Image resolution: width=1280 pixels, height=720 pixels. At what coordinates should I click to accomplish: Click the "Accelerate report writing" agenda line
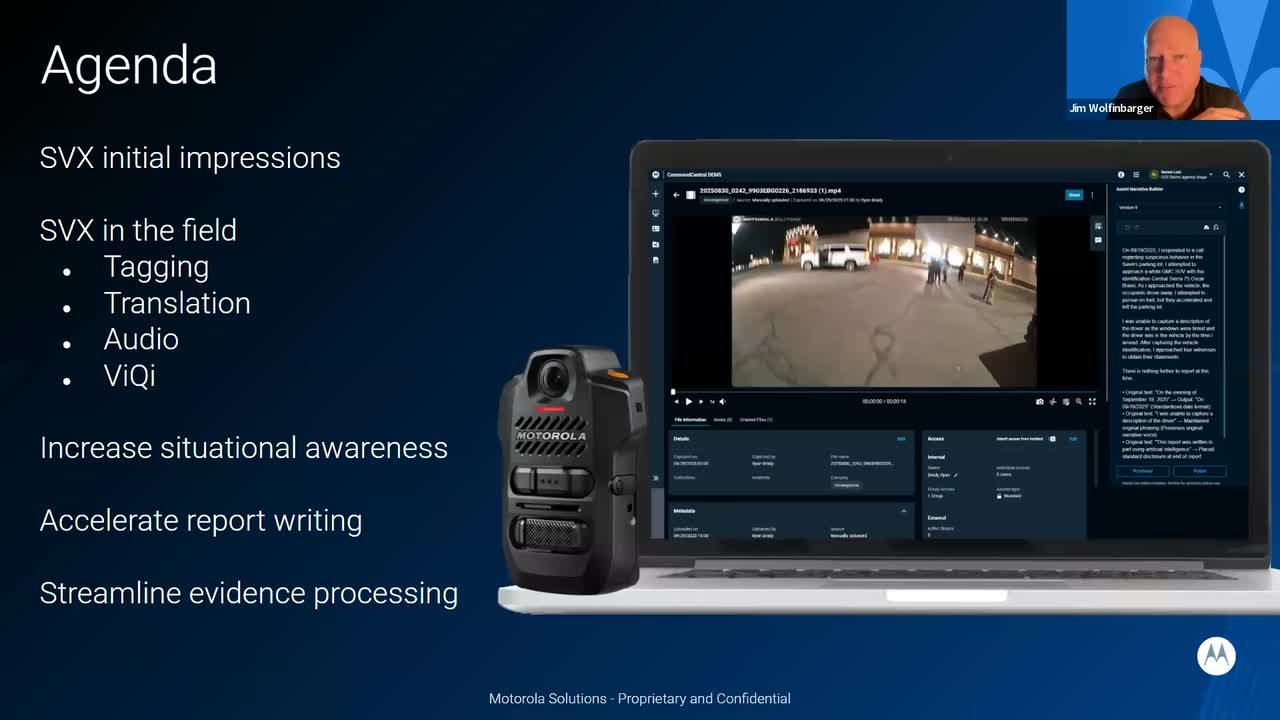[201, 521]
